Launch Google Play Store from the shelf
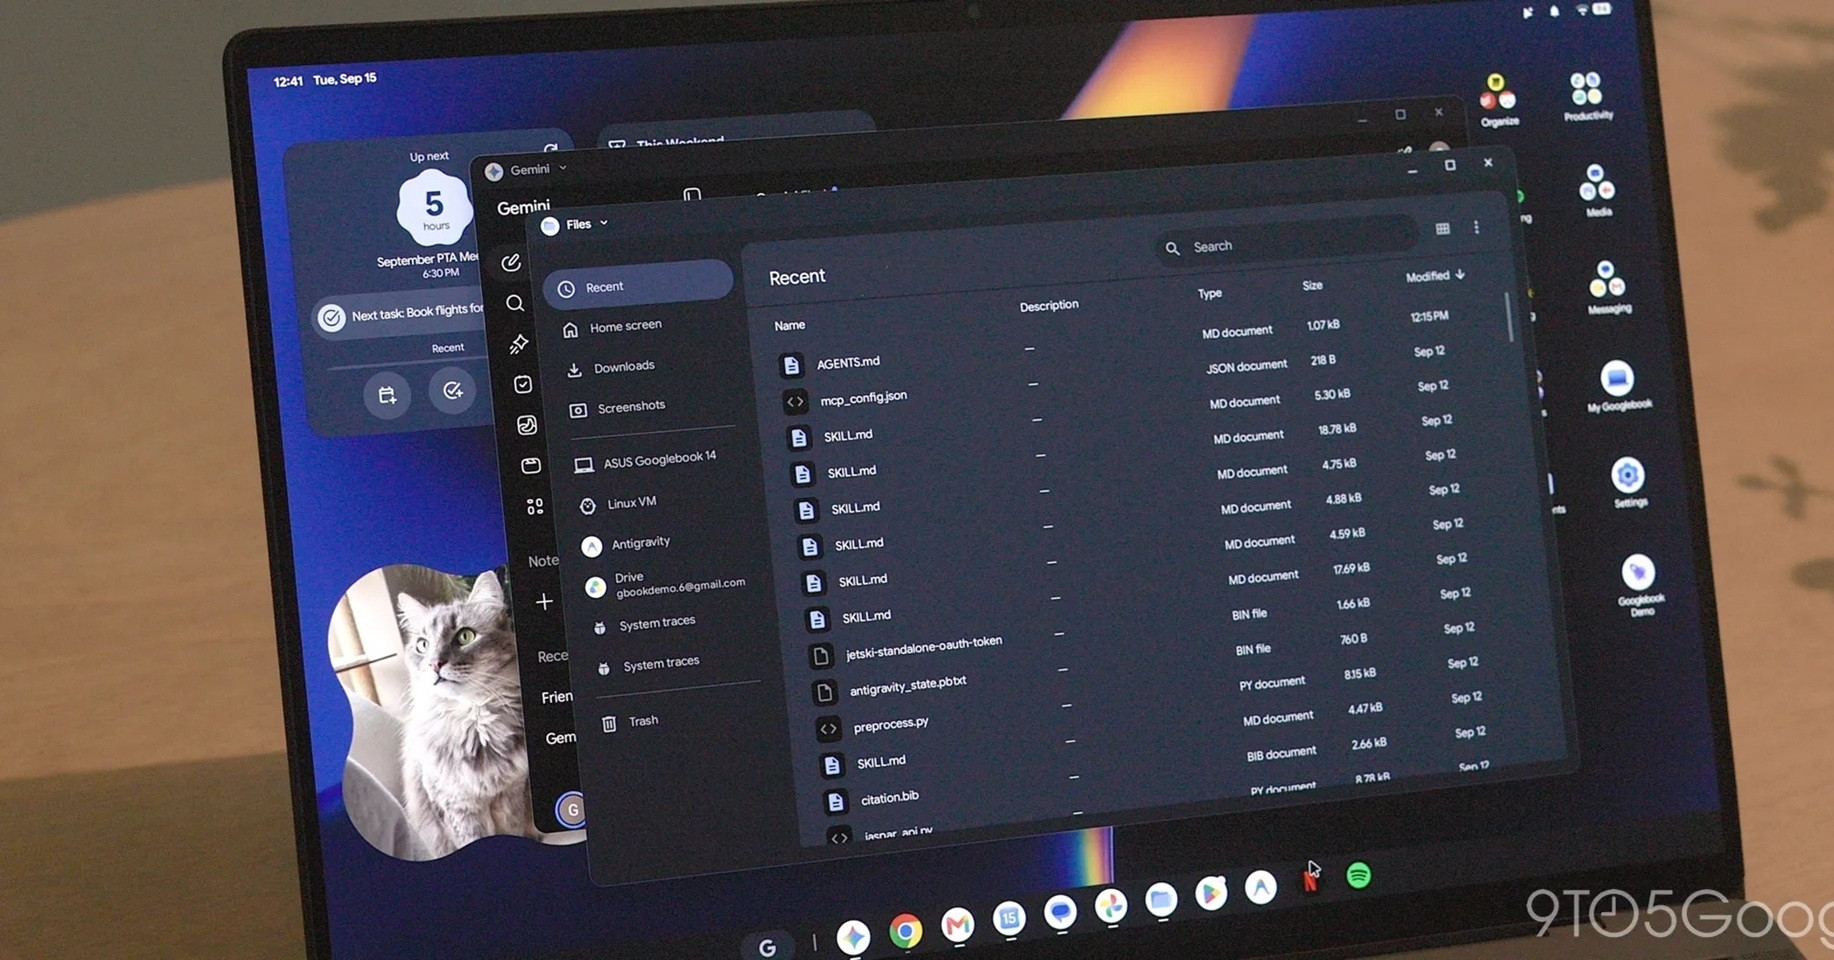This screenshot has height=960, width=1834. (1211, 892)
